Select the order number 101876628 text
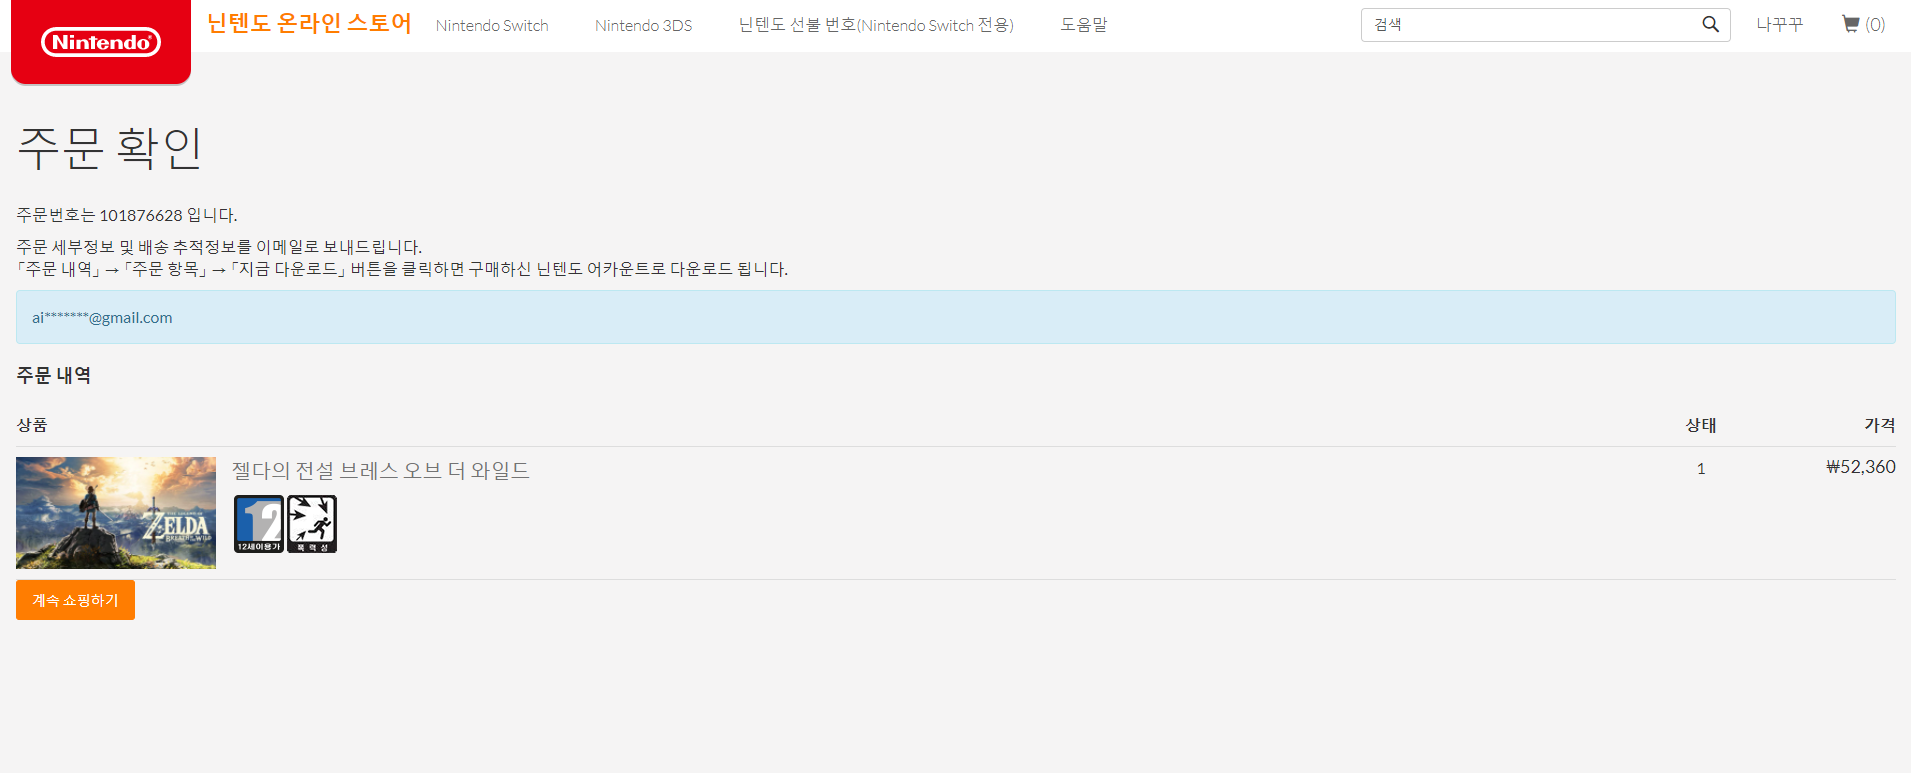 [x=141, y=215]
